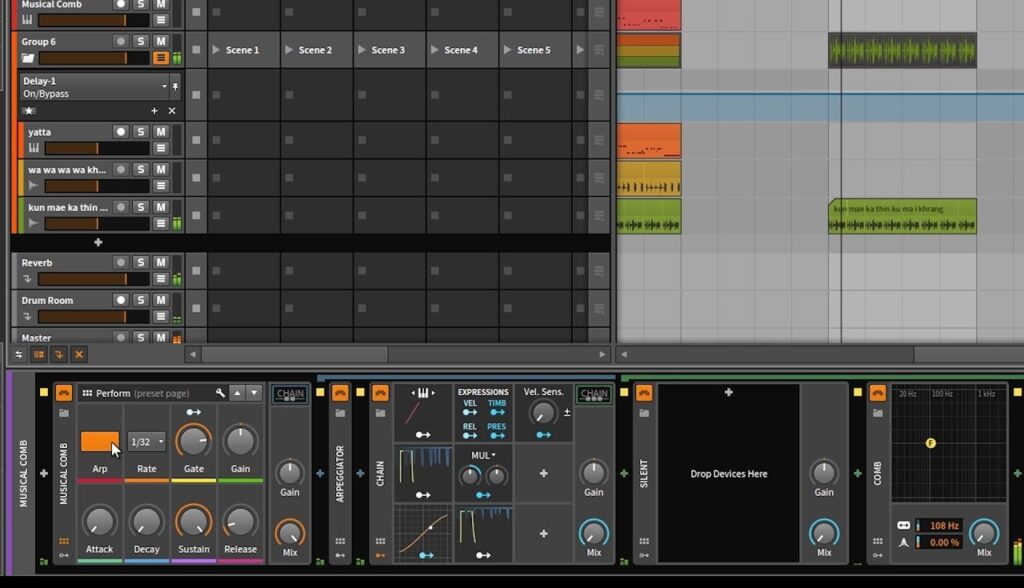This screenshot has height=588, width=1024.
Task: Open the MUL dropdown in the Chain device
Action: pyautogui.click(x=480, y=455)
